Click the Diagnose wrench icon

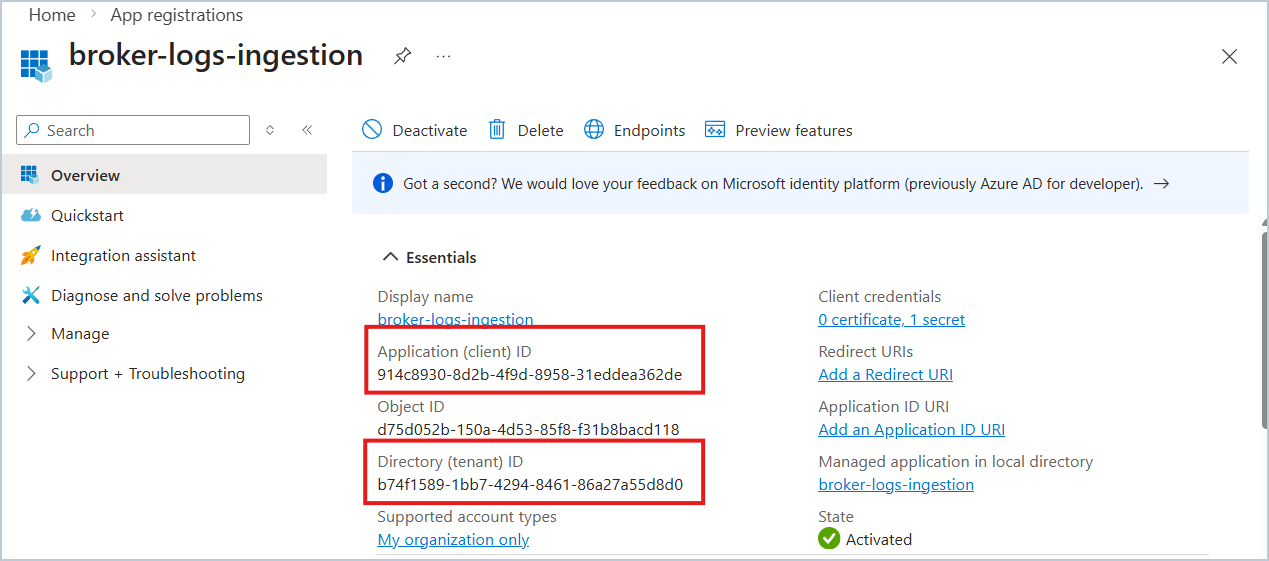[x=30, y=296]
